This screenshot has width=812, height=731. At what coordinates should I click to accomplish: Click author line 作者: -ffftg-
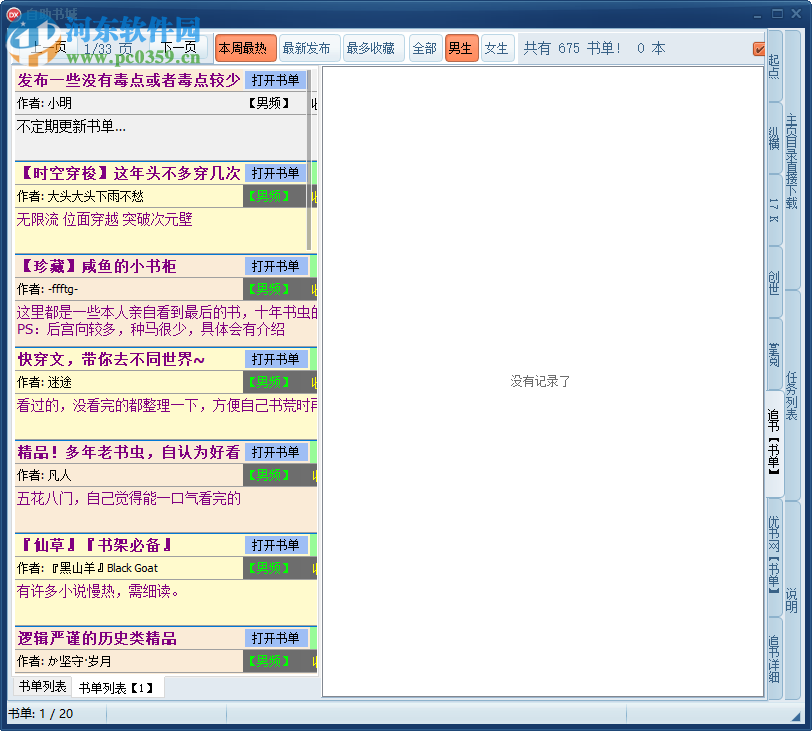point(48,289)
